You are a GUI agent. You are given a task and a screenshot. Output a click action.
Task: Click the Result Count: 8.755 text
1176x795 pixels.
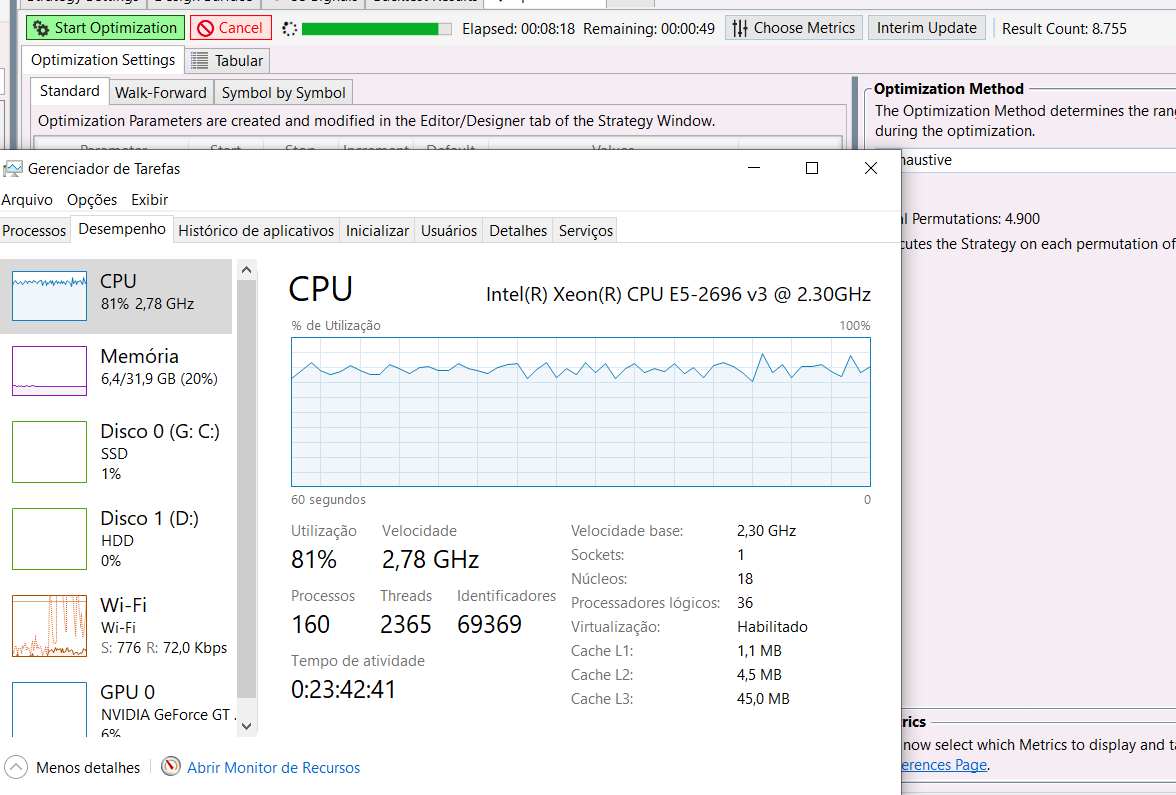(x=1064, y=28)
